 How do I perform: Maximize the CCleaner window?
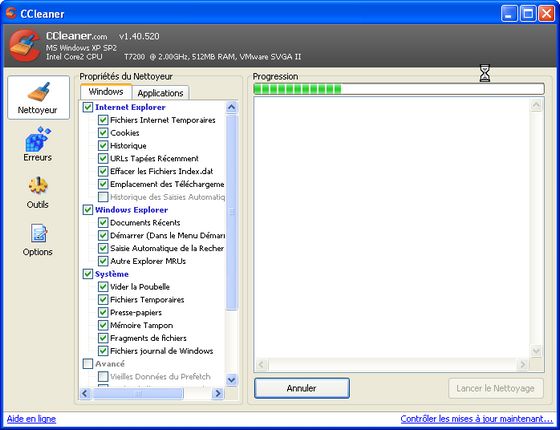528,14
